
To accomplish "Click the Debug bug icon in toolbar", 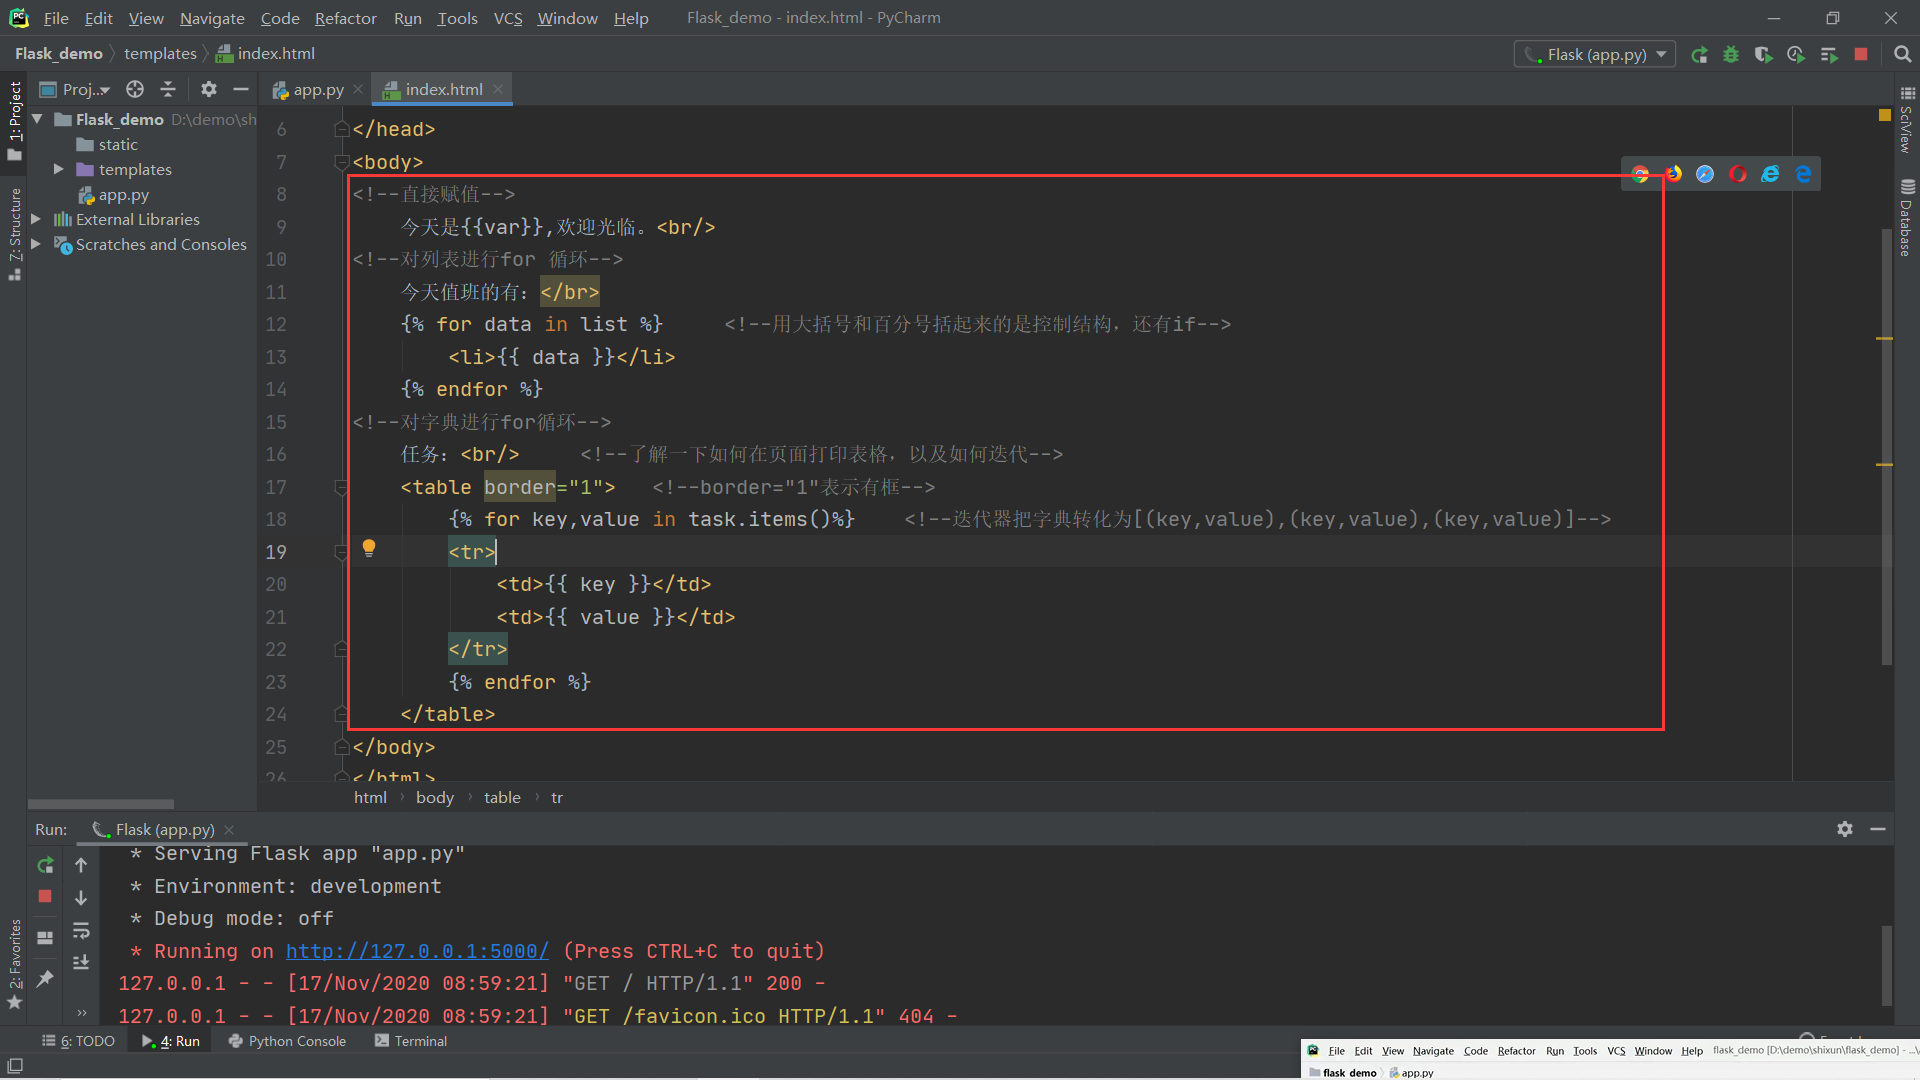I will click(x=1731, y=55).
